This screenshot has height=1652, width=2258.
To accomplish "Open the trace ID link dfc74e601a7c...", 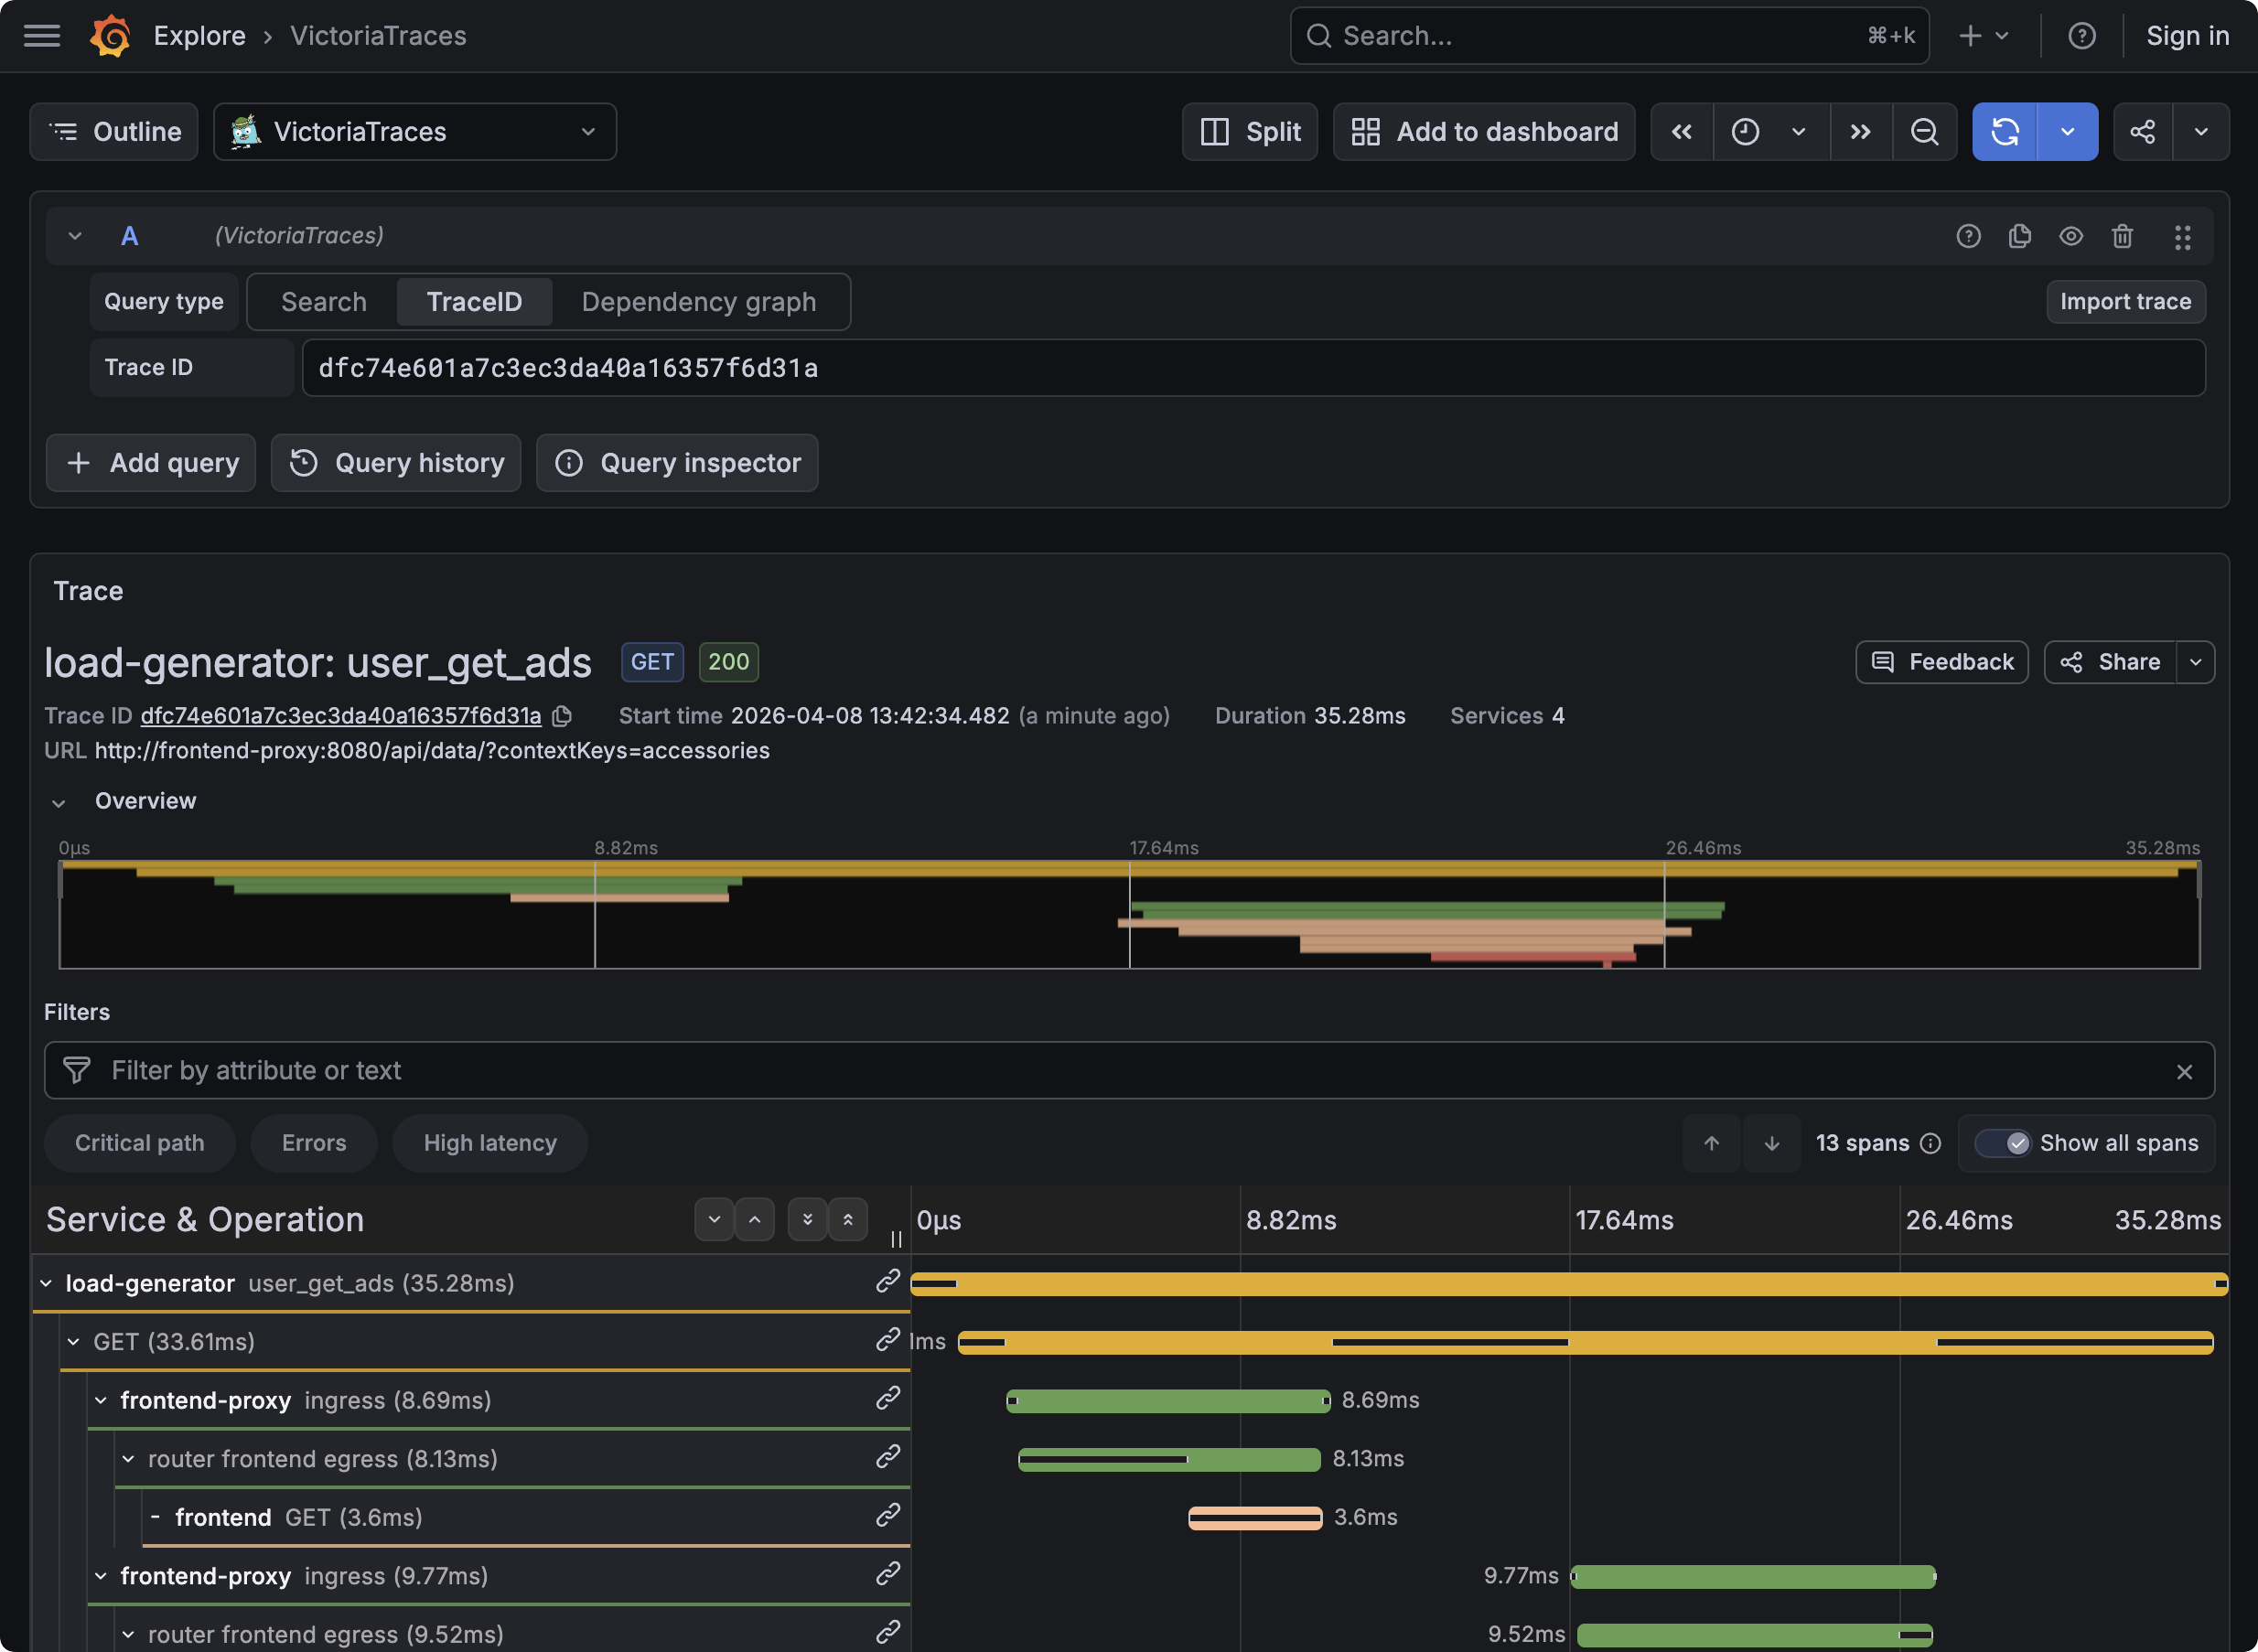I will click(341, 716).
